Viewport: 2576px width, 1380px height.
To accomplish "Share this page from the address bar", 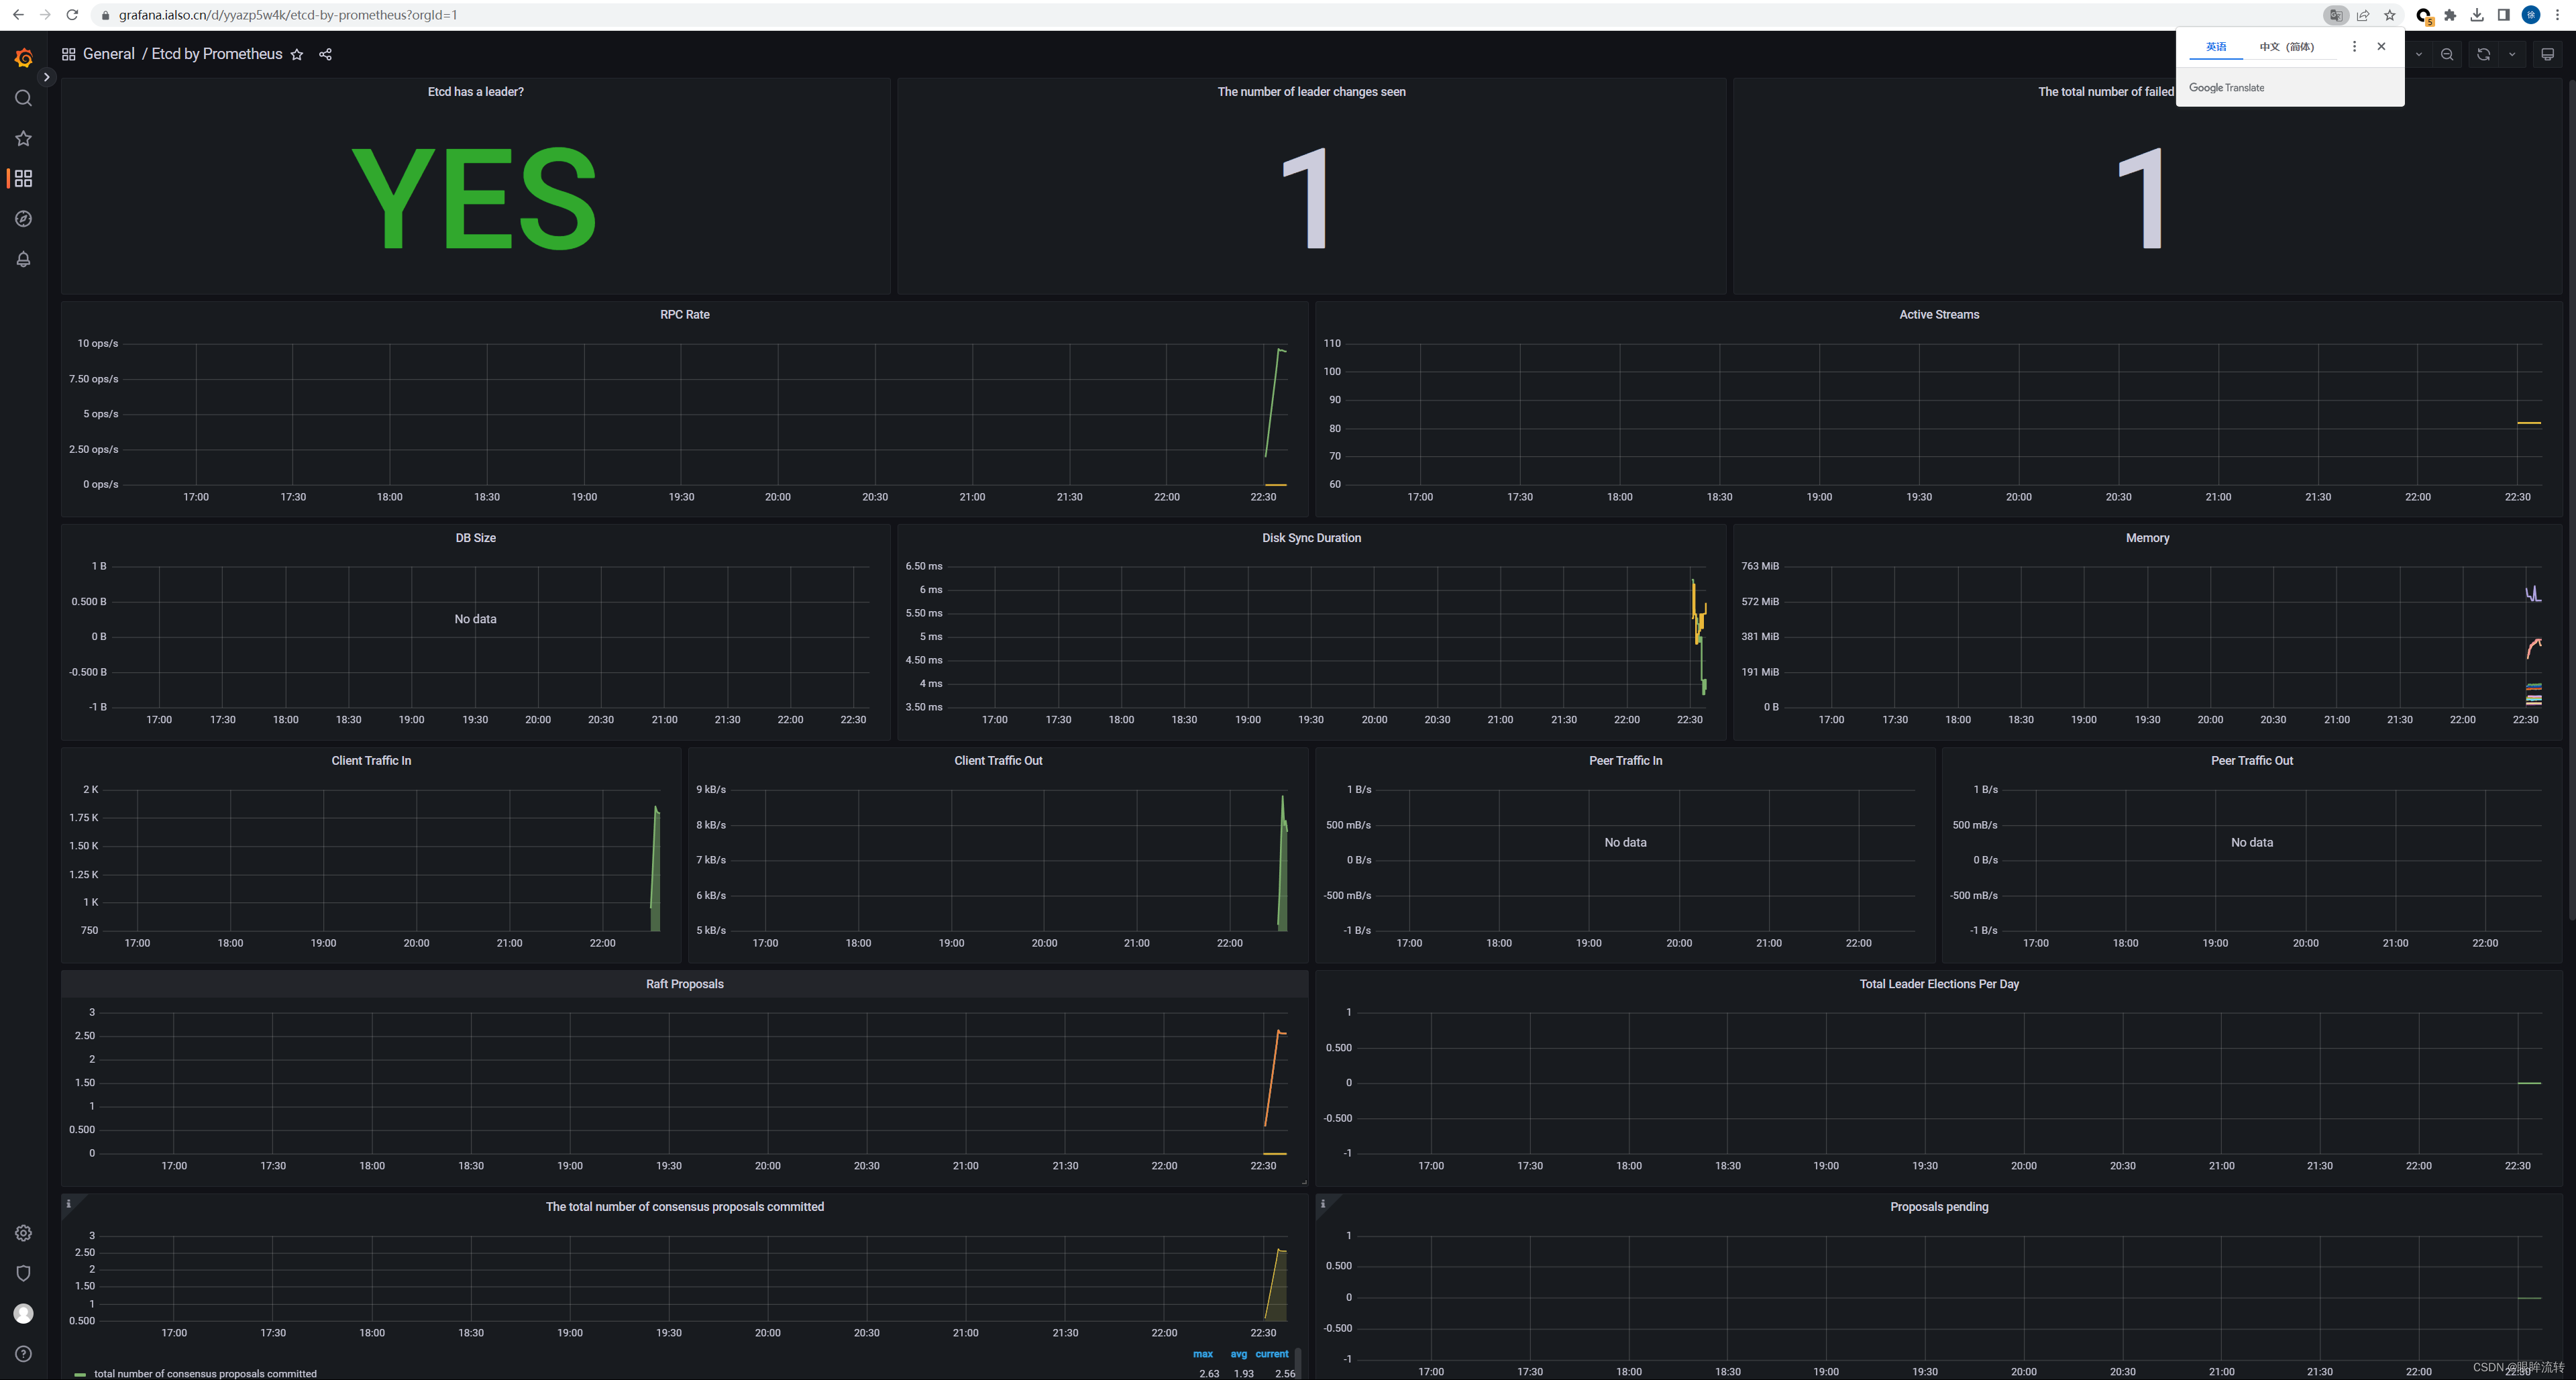I will [2363, 15].
